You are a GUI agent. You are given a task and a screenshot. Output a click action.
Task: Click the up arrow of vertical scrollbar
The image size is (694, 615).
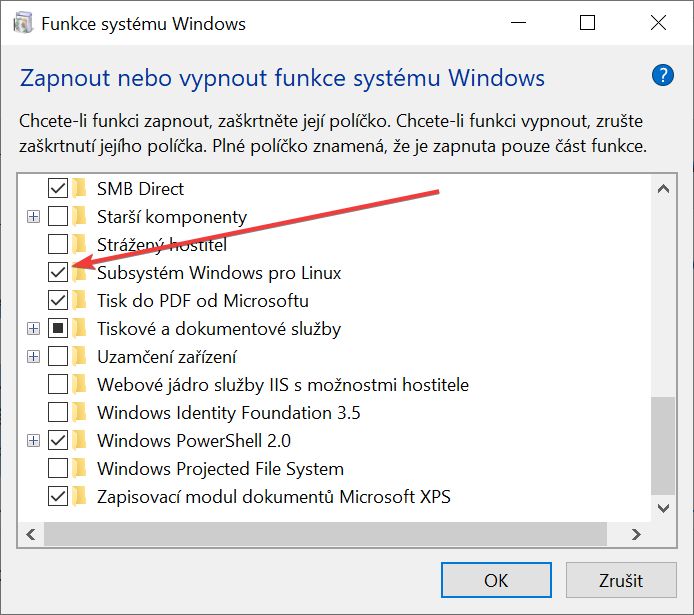(x=663, y=189)
